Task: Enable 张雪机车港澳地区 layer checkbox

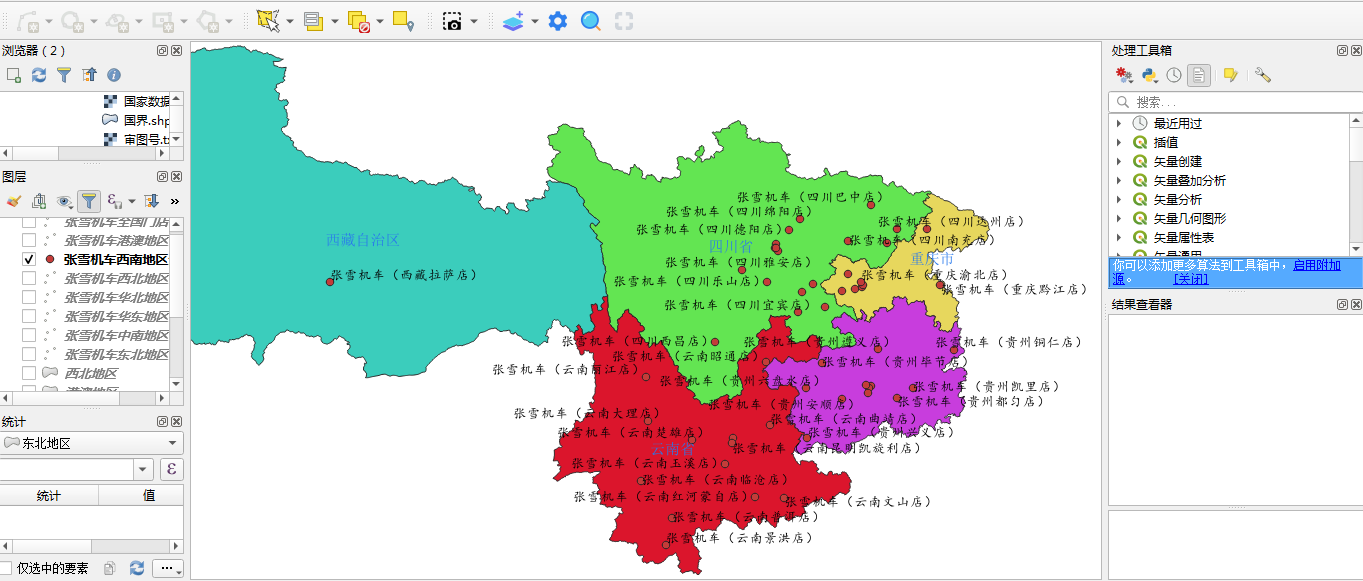Action: pyautogui.click(x=29, y=240)
